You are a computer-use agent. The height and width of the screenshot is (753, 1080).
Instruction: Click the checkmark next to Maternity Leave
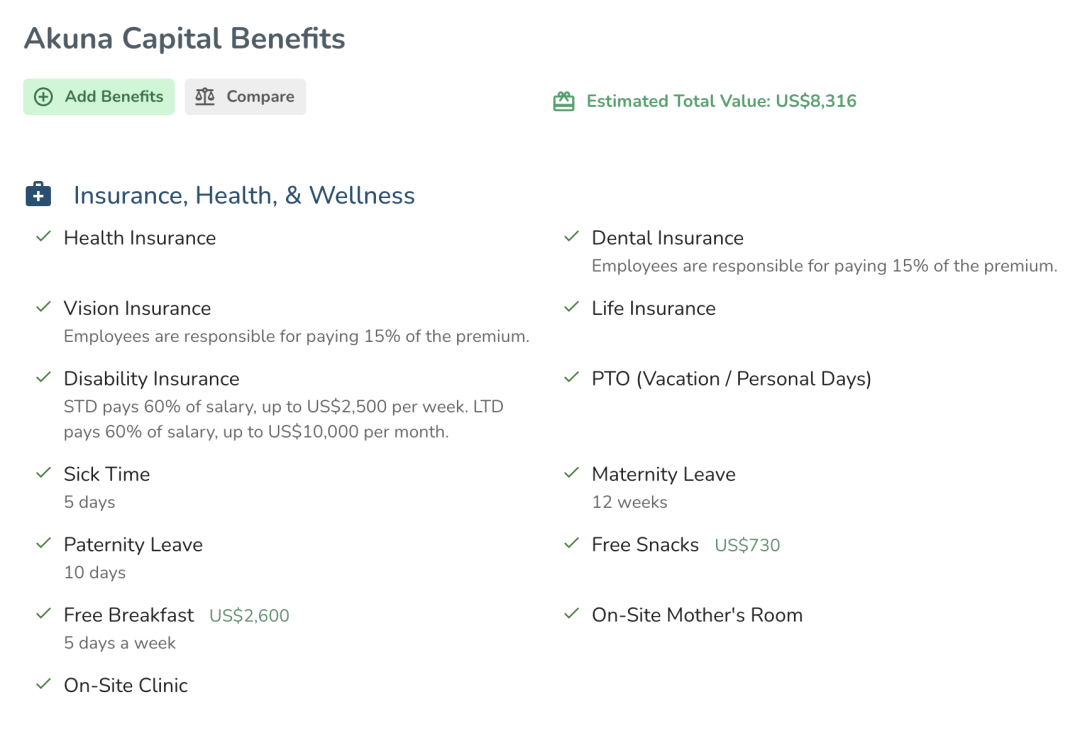coord(571,473)
